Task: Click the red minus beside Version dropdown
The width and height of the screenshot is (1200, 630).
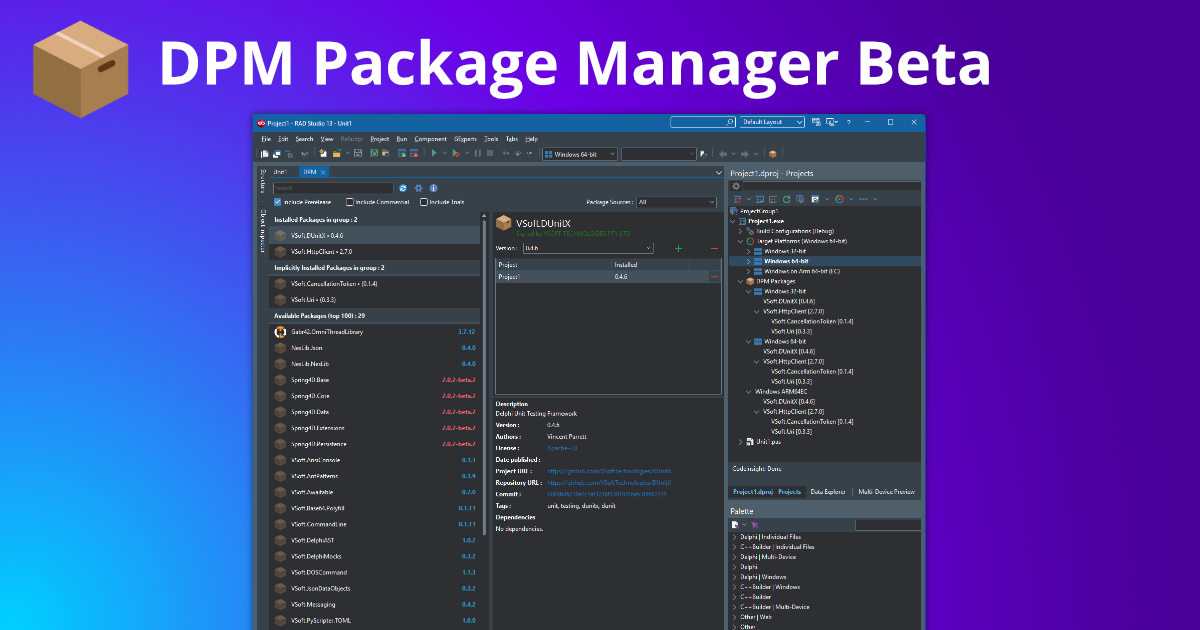Action: [714, 248]
